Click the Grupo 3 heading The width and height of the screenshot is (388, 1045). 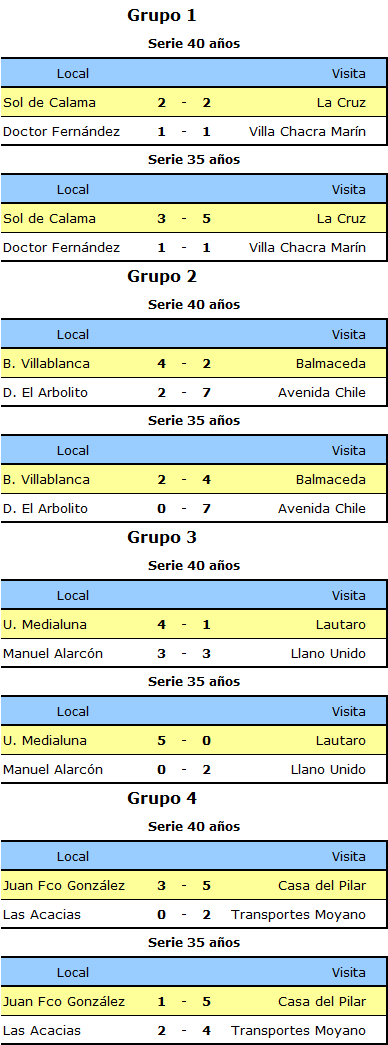161,538
